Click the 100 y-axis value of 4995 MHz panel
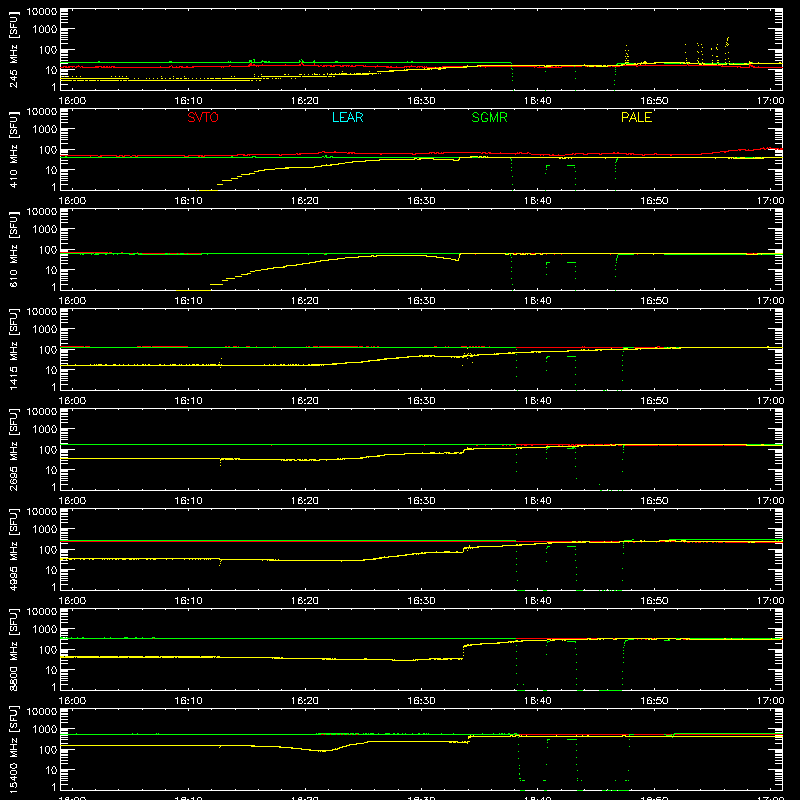800x800 pixels. (48, 549)
